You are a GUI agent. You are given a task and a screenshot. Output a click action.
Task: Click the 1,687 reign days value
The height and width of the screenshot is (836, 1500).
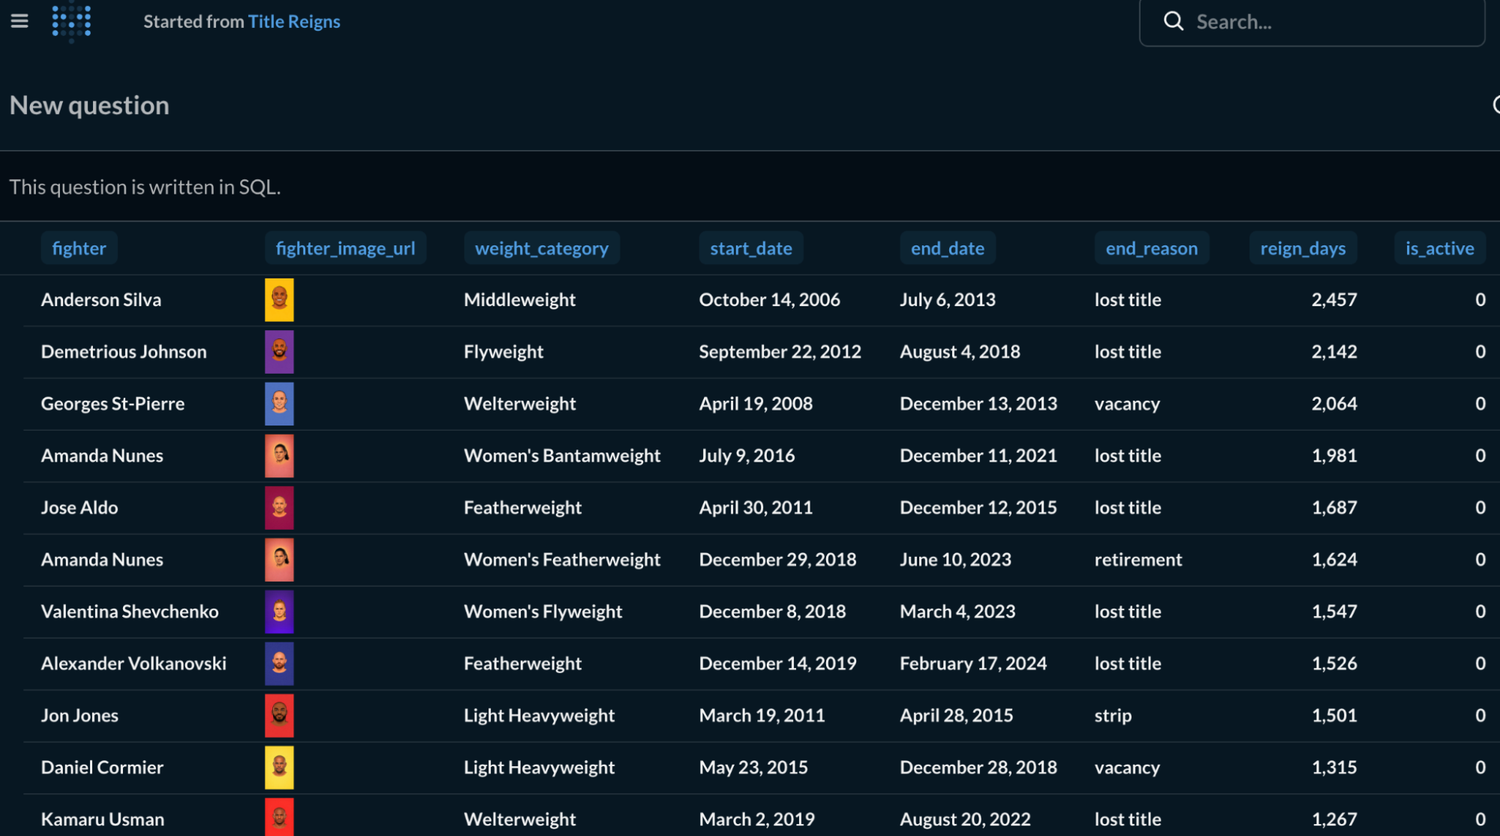coord(1334,508)
